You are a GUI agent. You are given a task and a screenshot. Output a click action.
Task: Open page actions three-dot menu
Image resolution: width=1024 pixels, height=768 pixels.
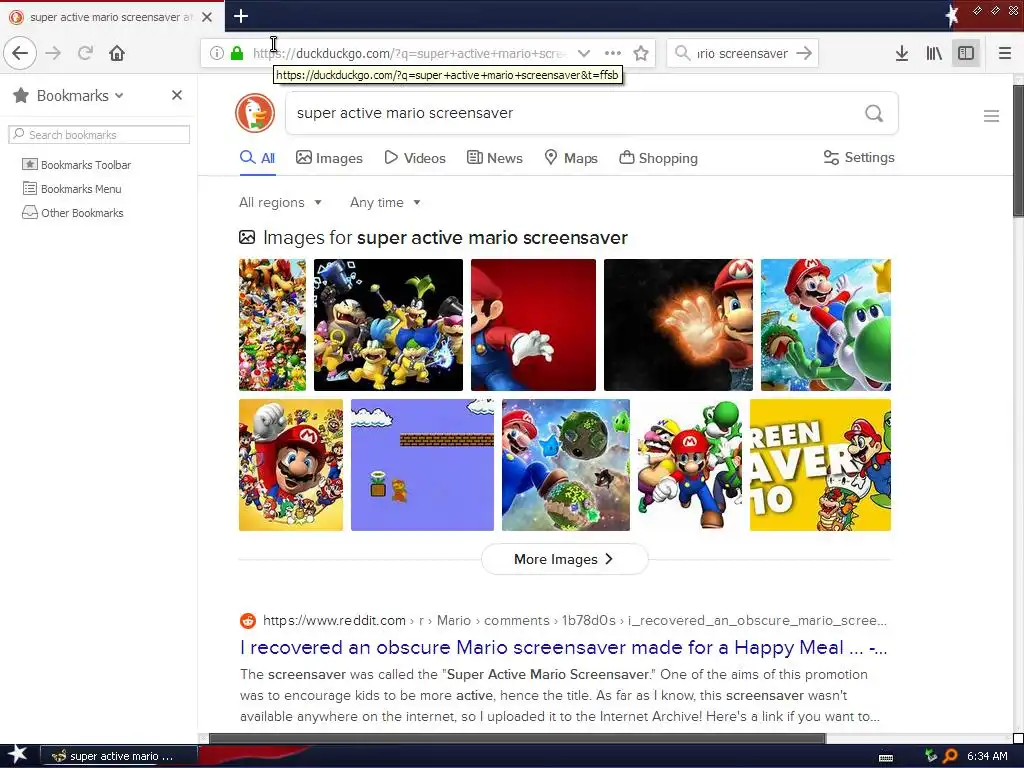[613, 53]
